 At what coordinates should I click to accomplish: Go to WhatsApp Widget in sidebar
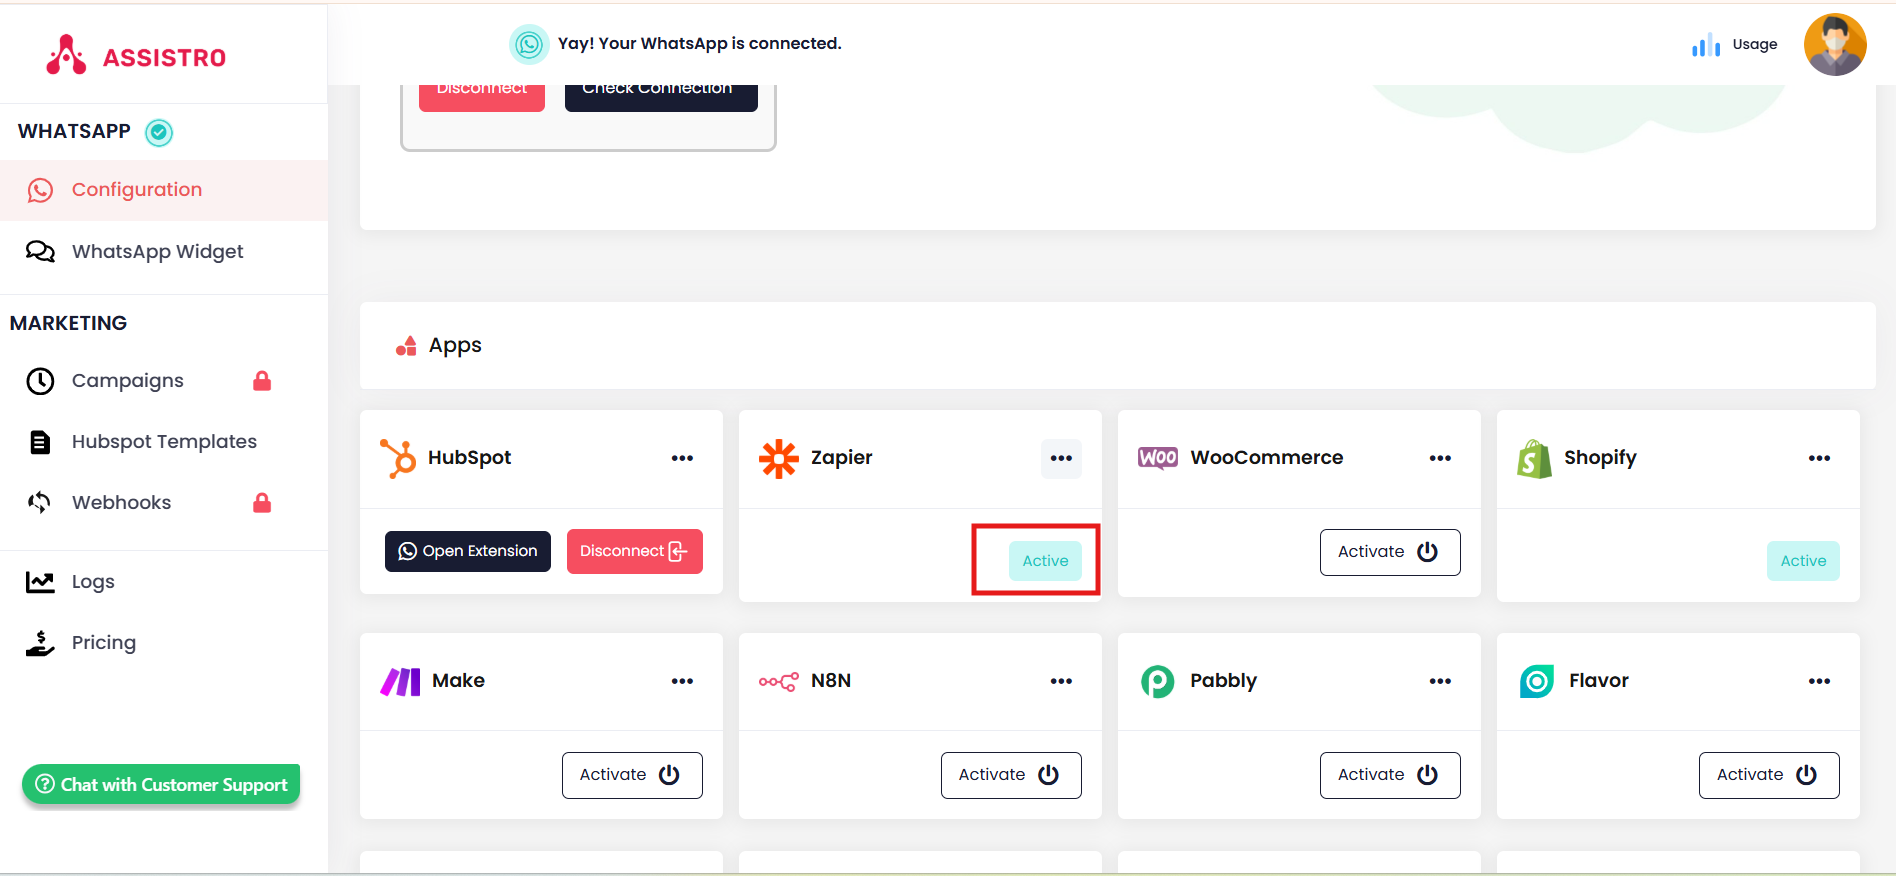(x=157, y=252)
